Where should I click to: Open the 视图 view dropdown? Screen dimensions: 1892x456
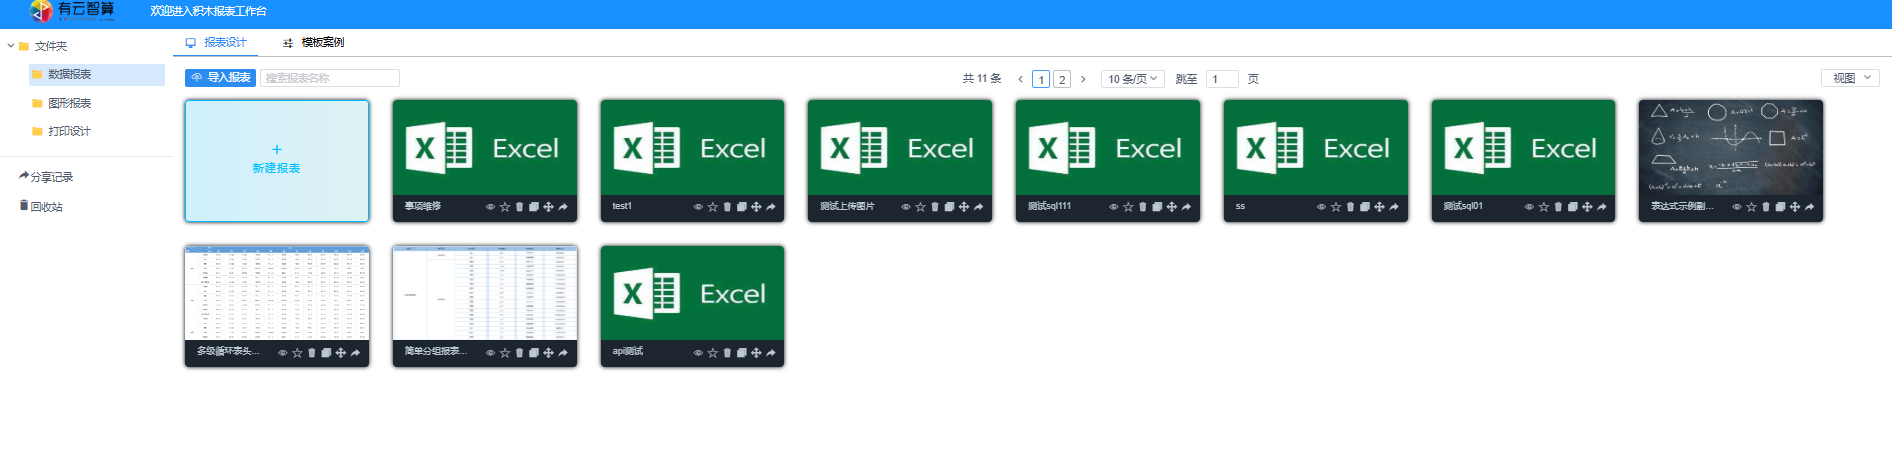click(1850, 78)
